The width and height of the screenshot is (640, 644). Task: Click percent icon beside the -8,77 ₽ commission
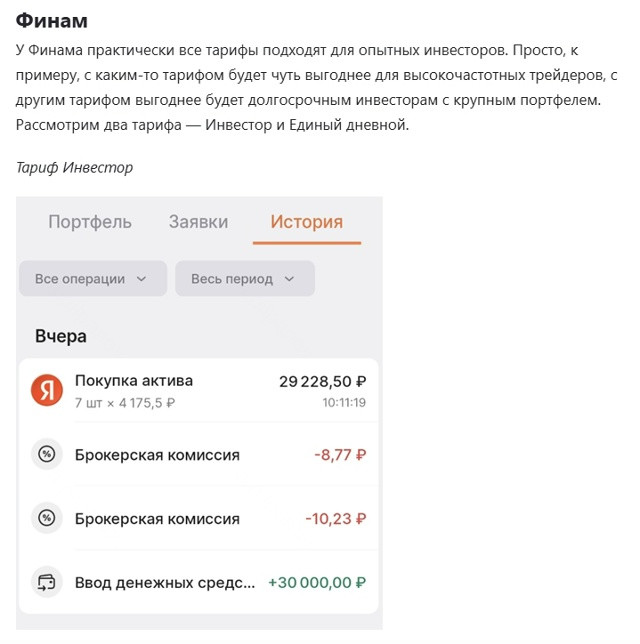47,454
